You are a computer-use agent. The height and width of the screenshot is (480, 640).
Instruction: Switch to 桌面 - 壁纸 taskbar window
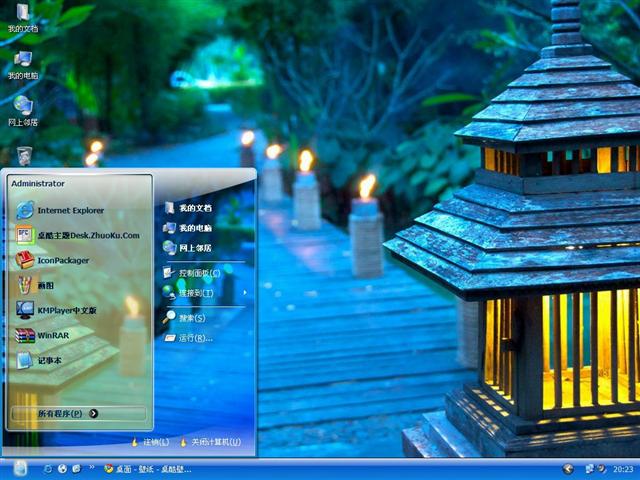[148, 469]
